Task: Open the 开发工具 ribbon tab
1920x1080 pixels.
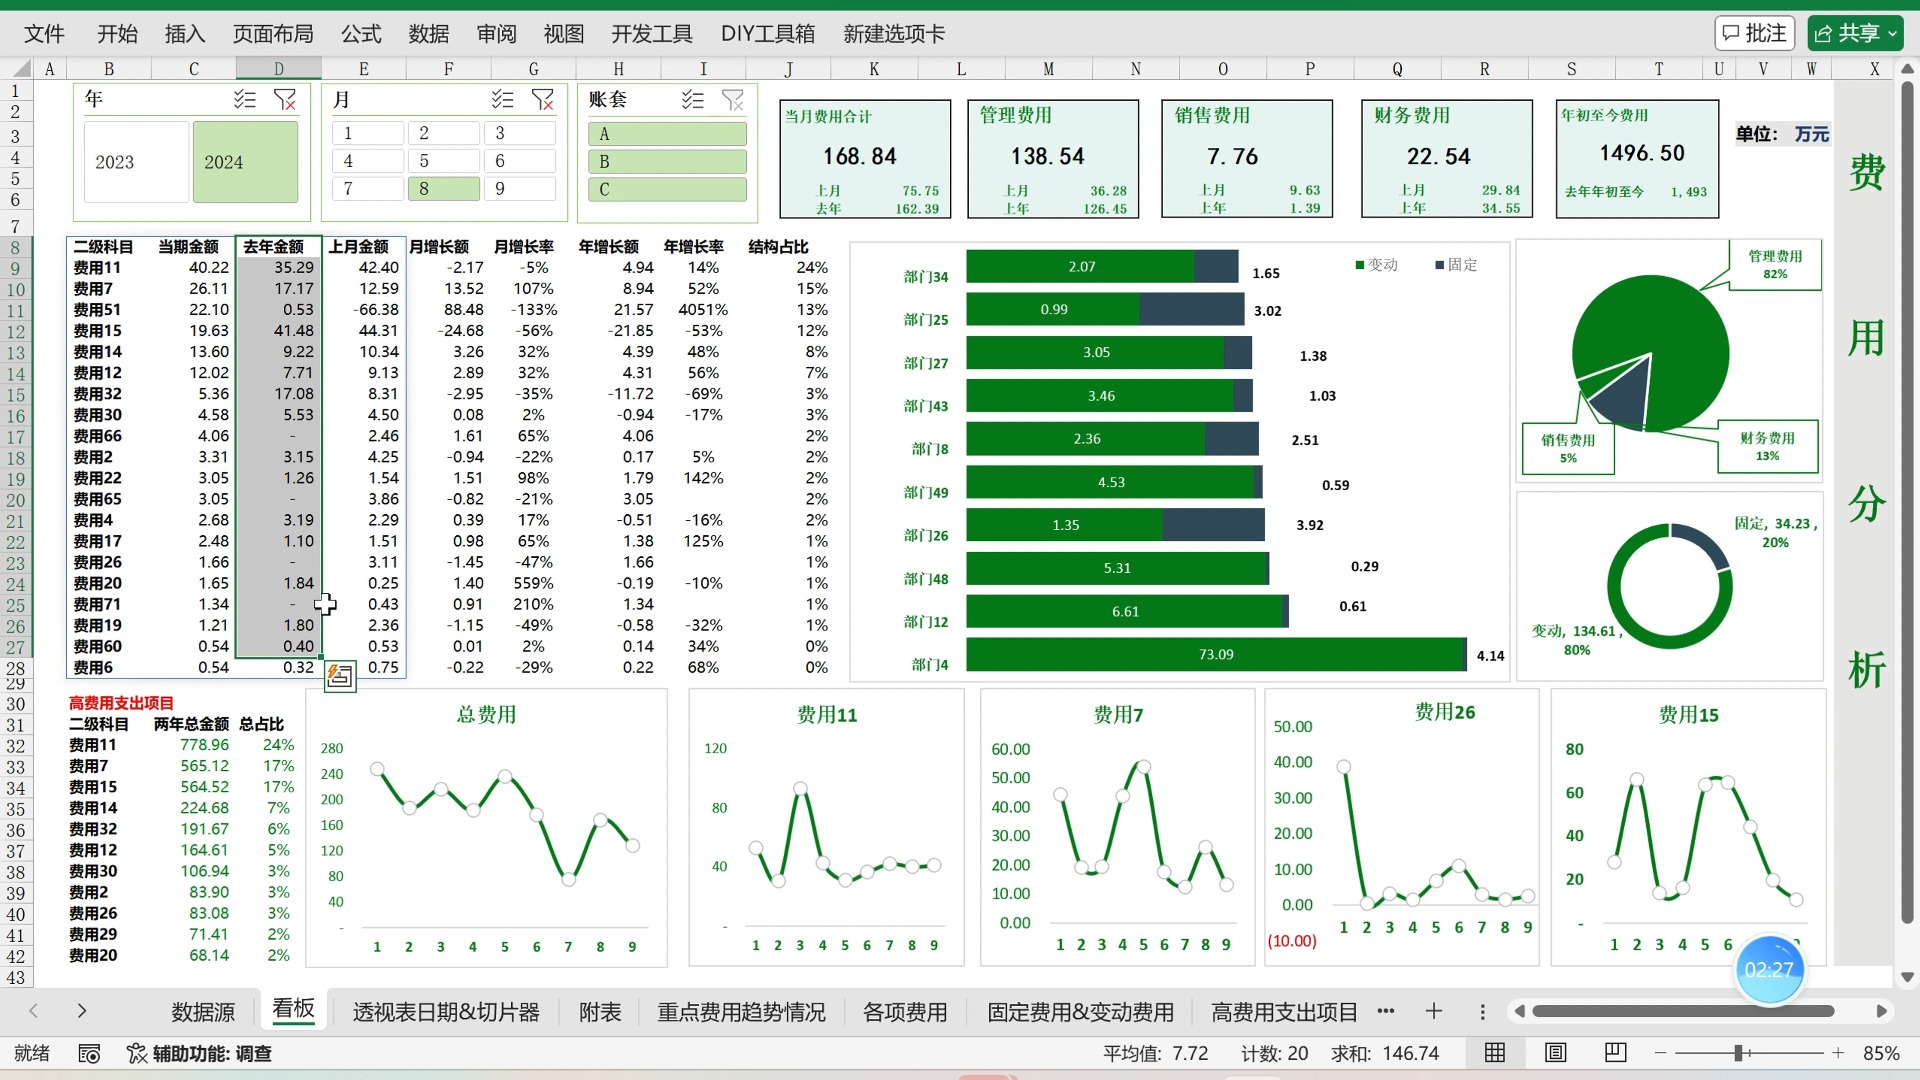Action: pos(652,34)
